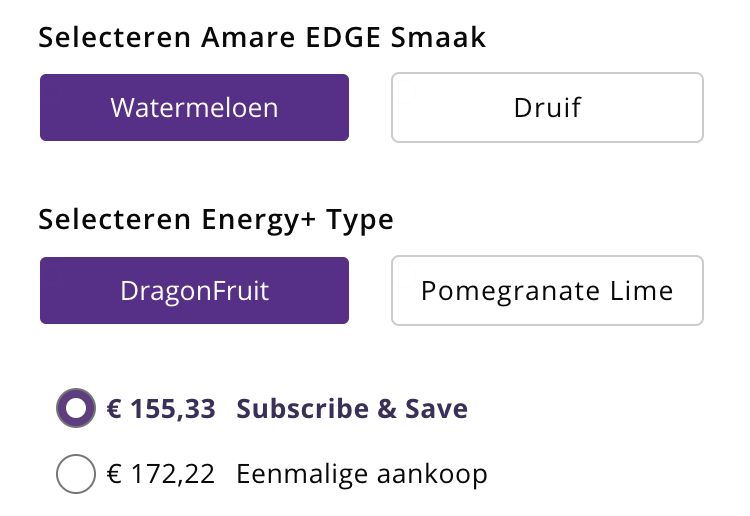Screen dimensions: 750x516
Task: Click the filled purple radio circle
Action: pos(77,408)
